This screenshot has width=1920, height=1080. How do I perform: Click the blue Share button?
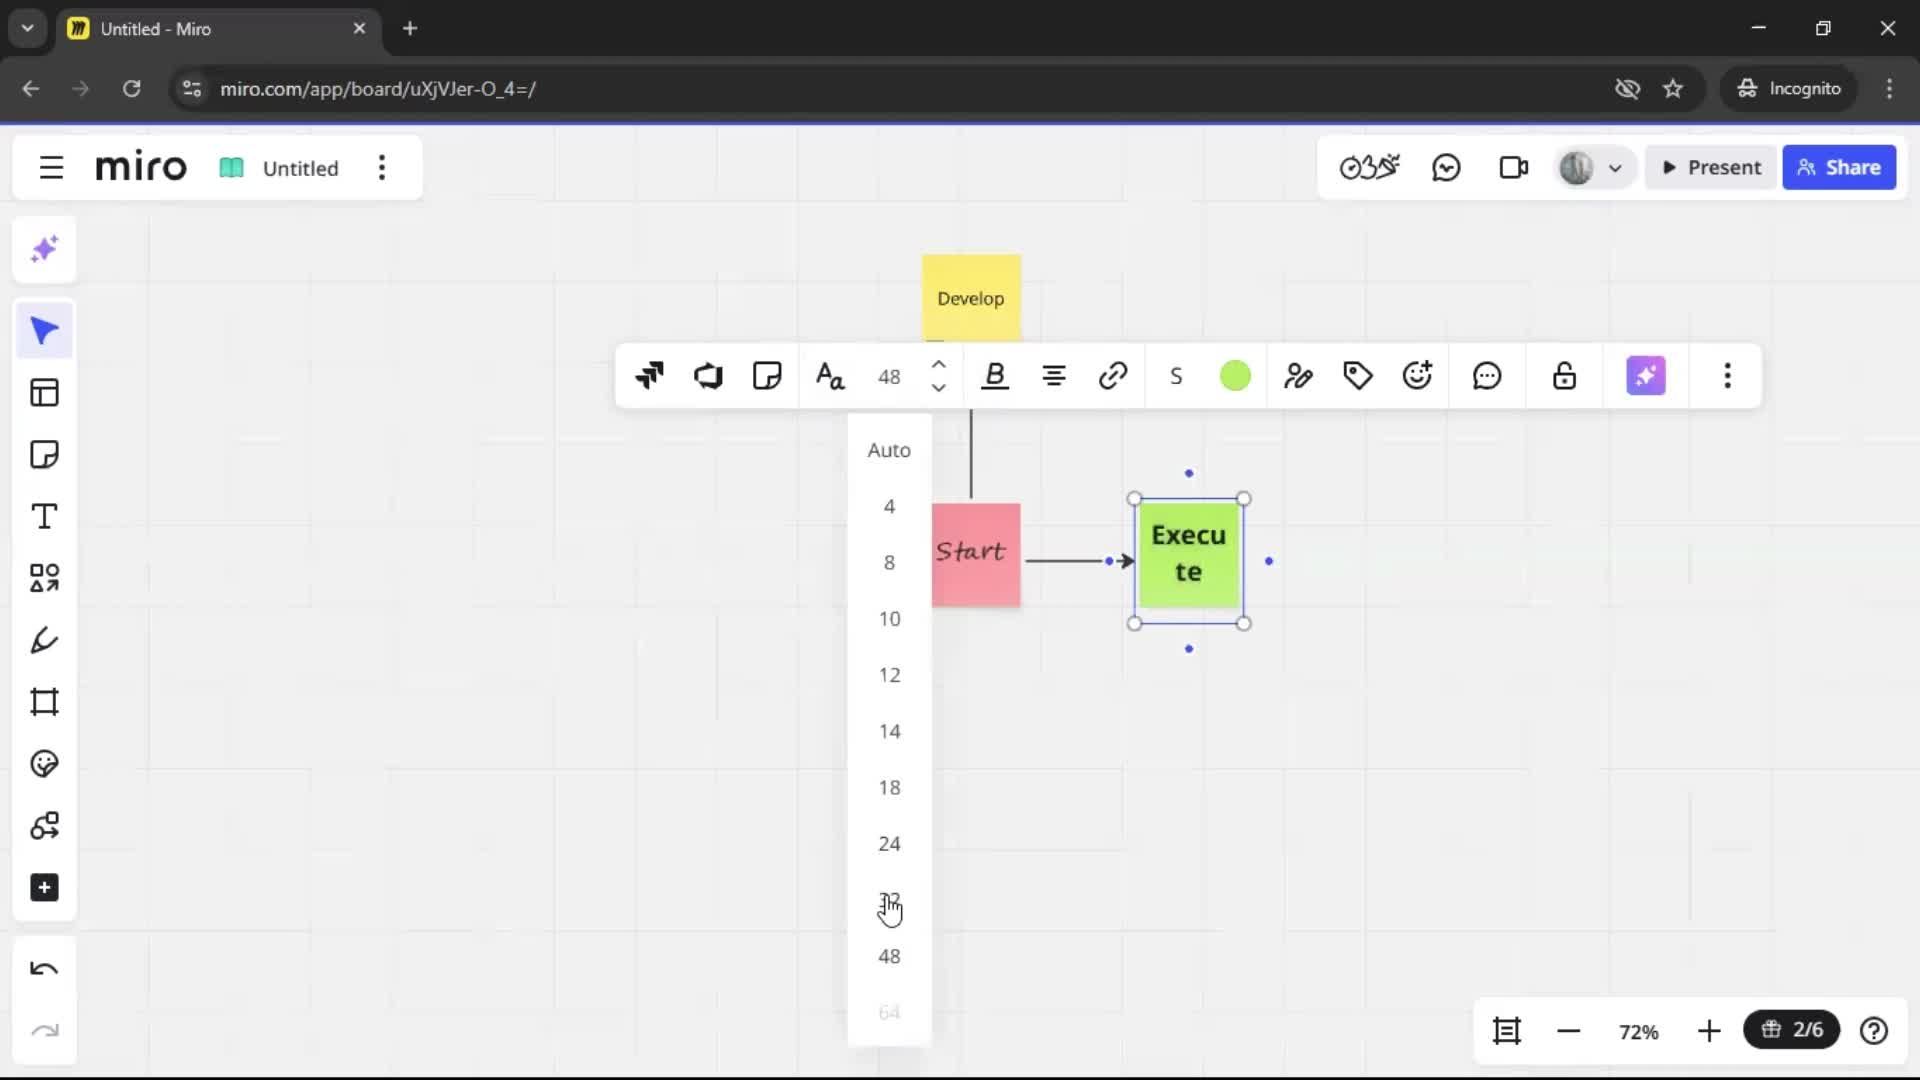point(1839,168)
